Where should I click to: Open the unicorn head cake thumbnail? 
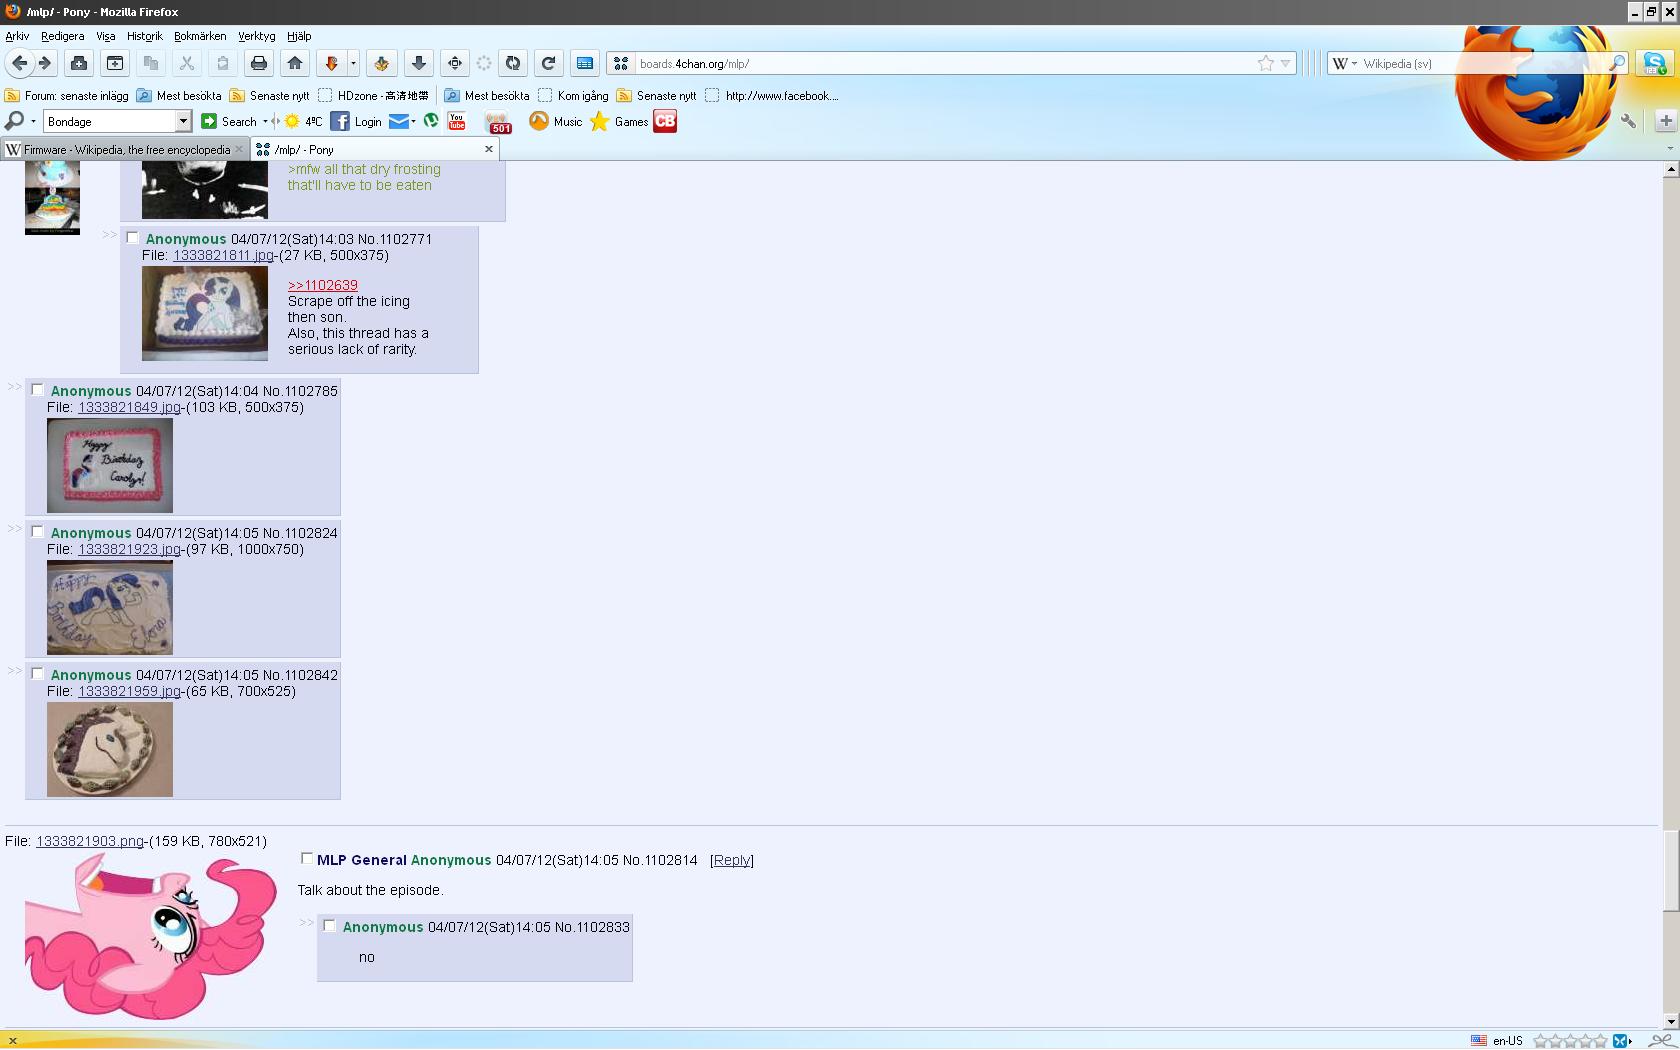coord(110,749)
